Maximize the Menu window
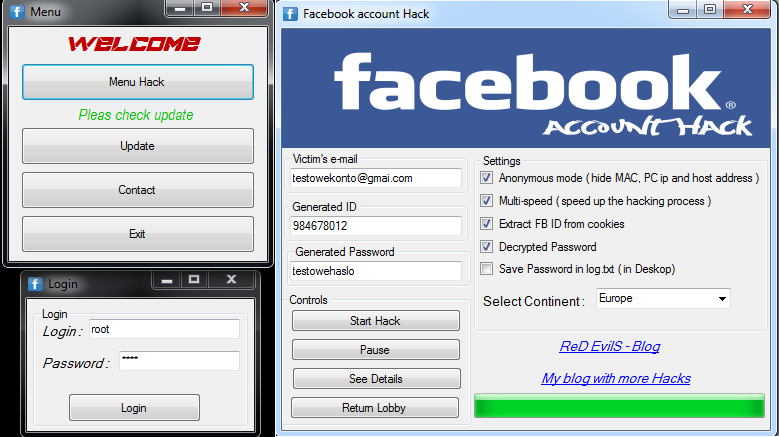 207,7
